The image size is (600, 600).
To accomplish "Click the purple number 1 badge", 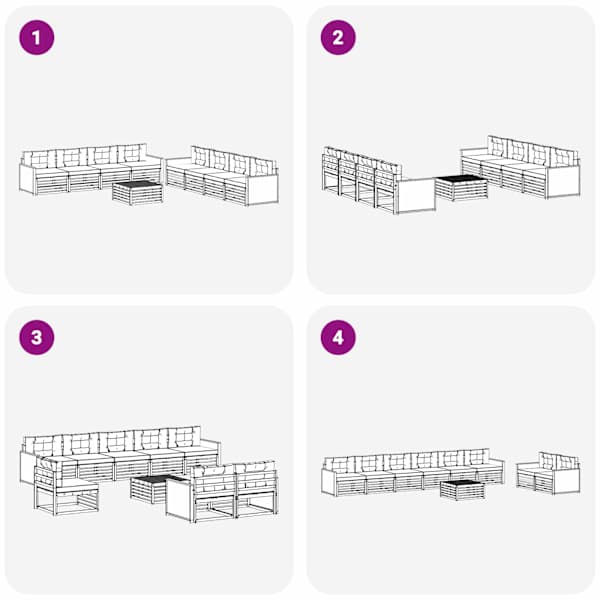I will click(x=37, y=38).
